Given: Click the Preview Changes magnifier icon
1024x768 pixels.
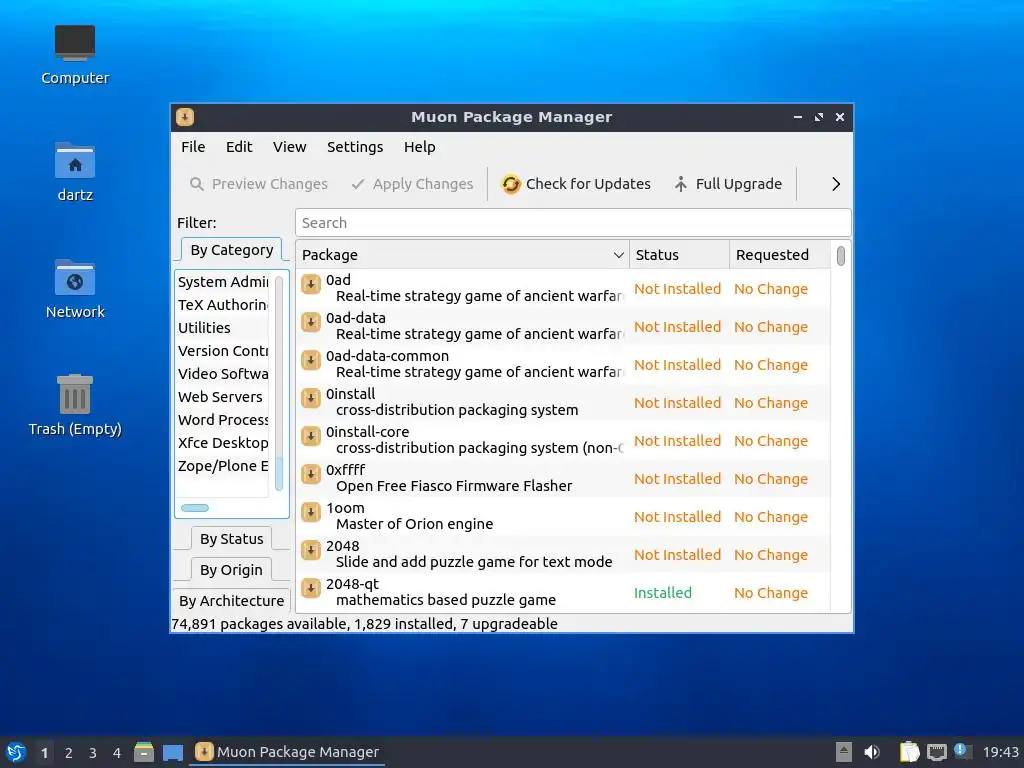Looking at the screenshot, I should pyautogui.click(x=197, y=184).
